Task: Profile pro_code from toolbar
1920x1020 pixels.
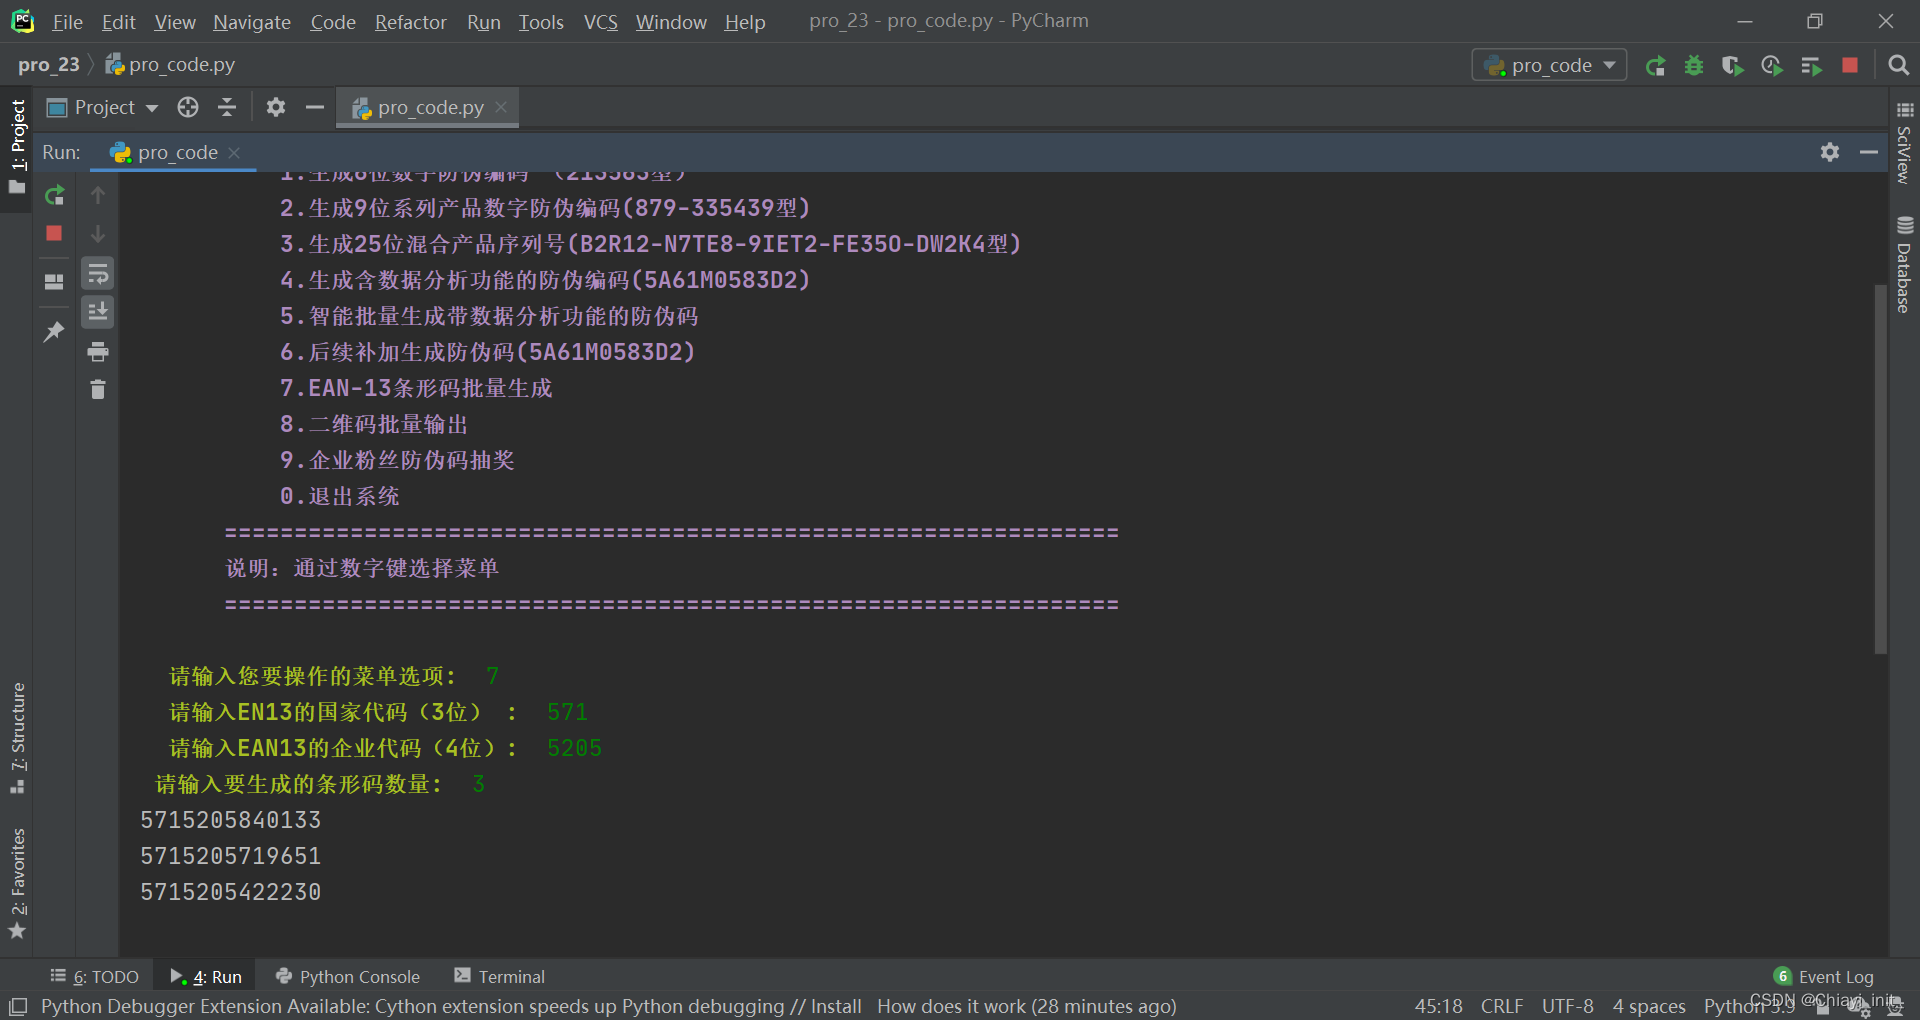Action: coord(1772,66)
